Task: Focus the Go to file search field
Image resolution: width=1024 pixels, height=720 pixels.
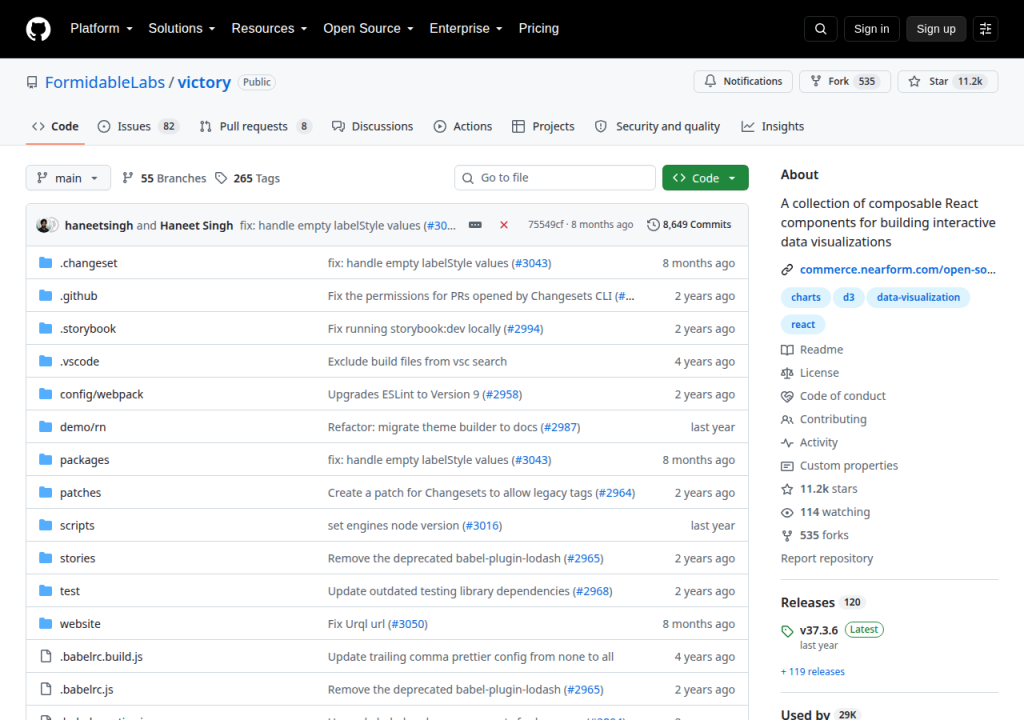Action: click(555, 178)
